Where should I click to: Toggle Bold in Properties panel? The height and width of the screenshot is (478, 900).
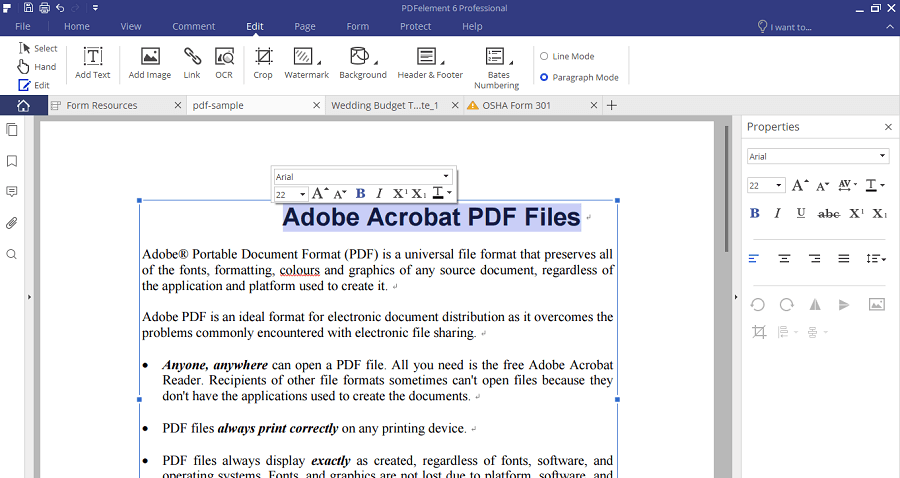pos(754,213)
